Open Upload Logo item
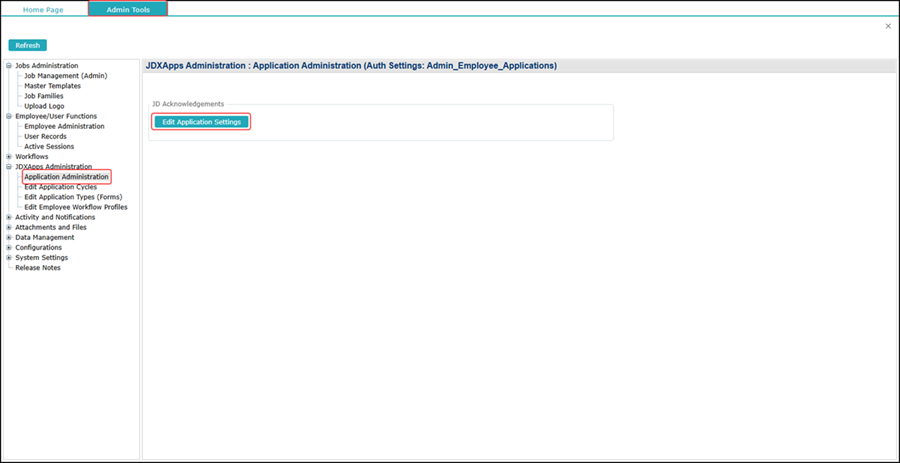This screenshot has height=463, width=900. pyautogui.click(x=44, y=106)
